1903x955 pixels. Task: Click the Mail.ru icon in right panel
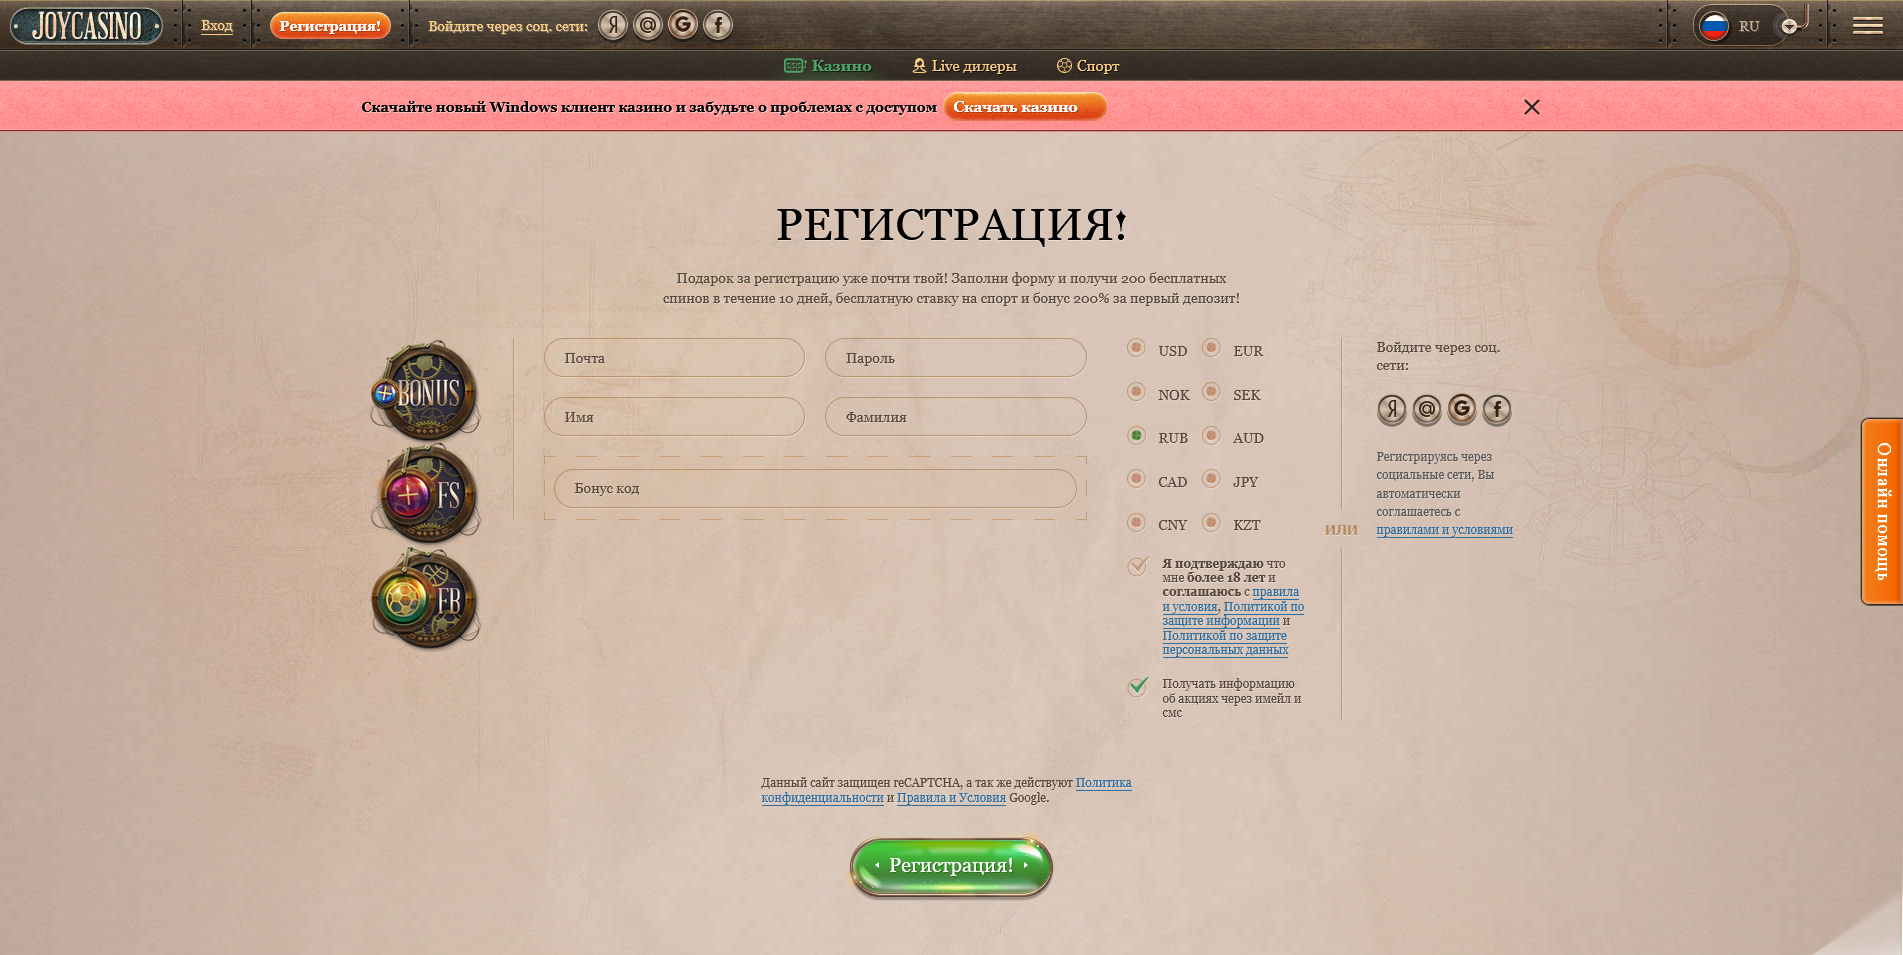1427,409
